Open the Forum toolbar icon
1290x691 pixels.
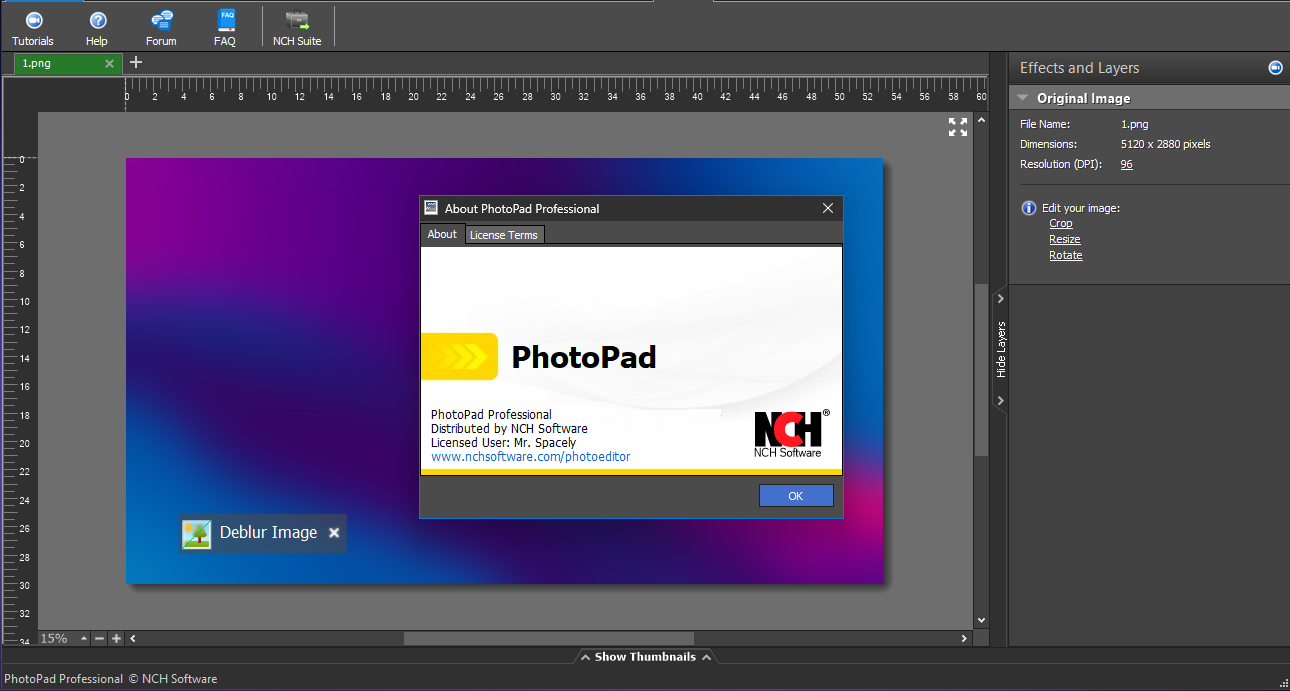(161, 28)
